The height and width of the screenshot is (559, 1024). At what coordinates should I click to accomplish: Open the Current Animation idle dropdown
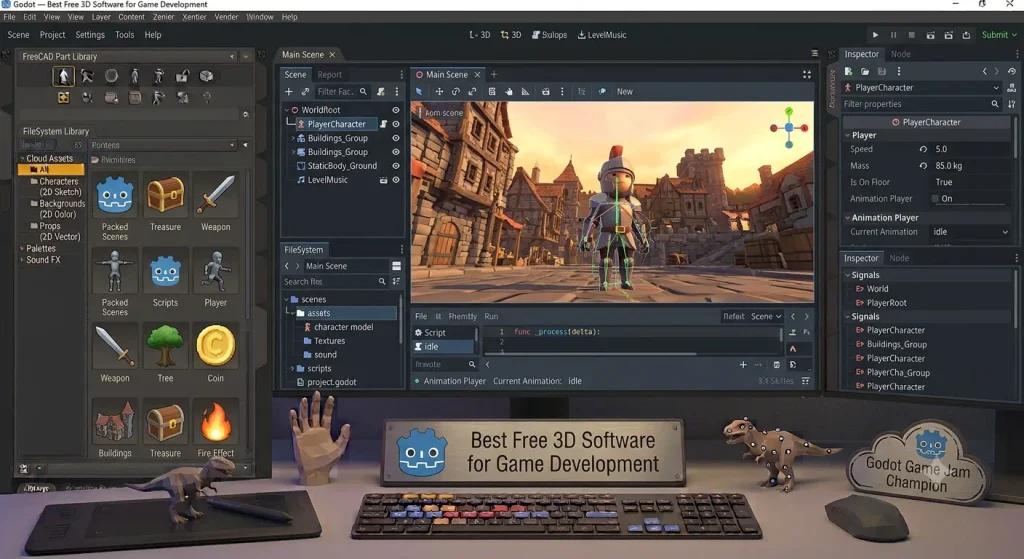click(970, 232)
